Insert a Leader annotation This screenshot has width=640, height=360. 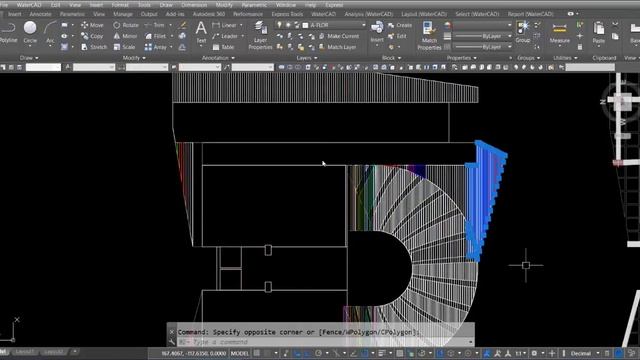(x=225, y=36)
